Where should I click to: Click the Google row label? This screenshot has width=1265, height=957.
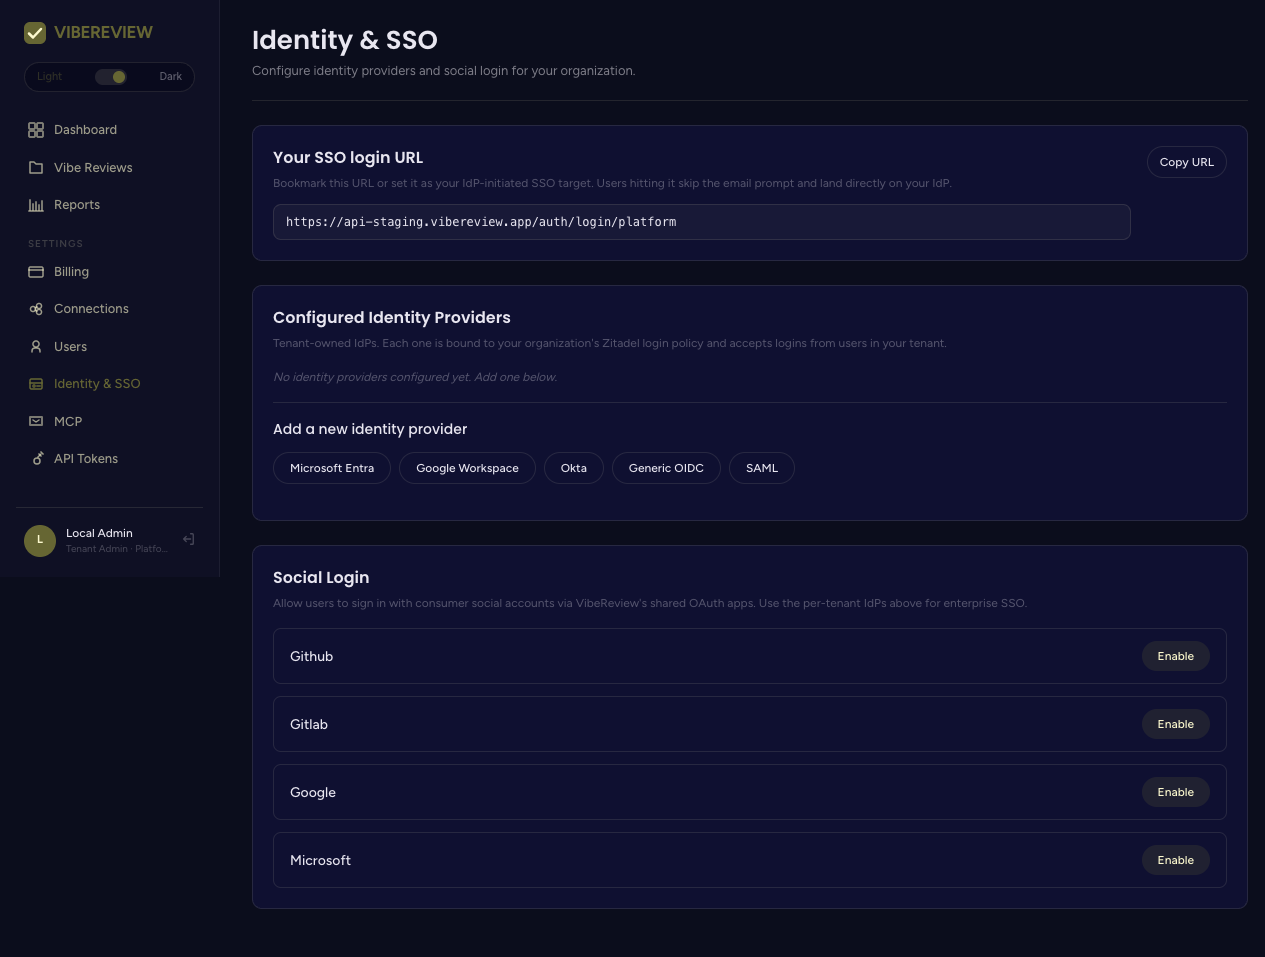pyautogui.click(x=313, y=792)
